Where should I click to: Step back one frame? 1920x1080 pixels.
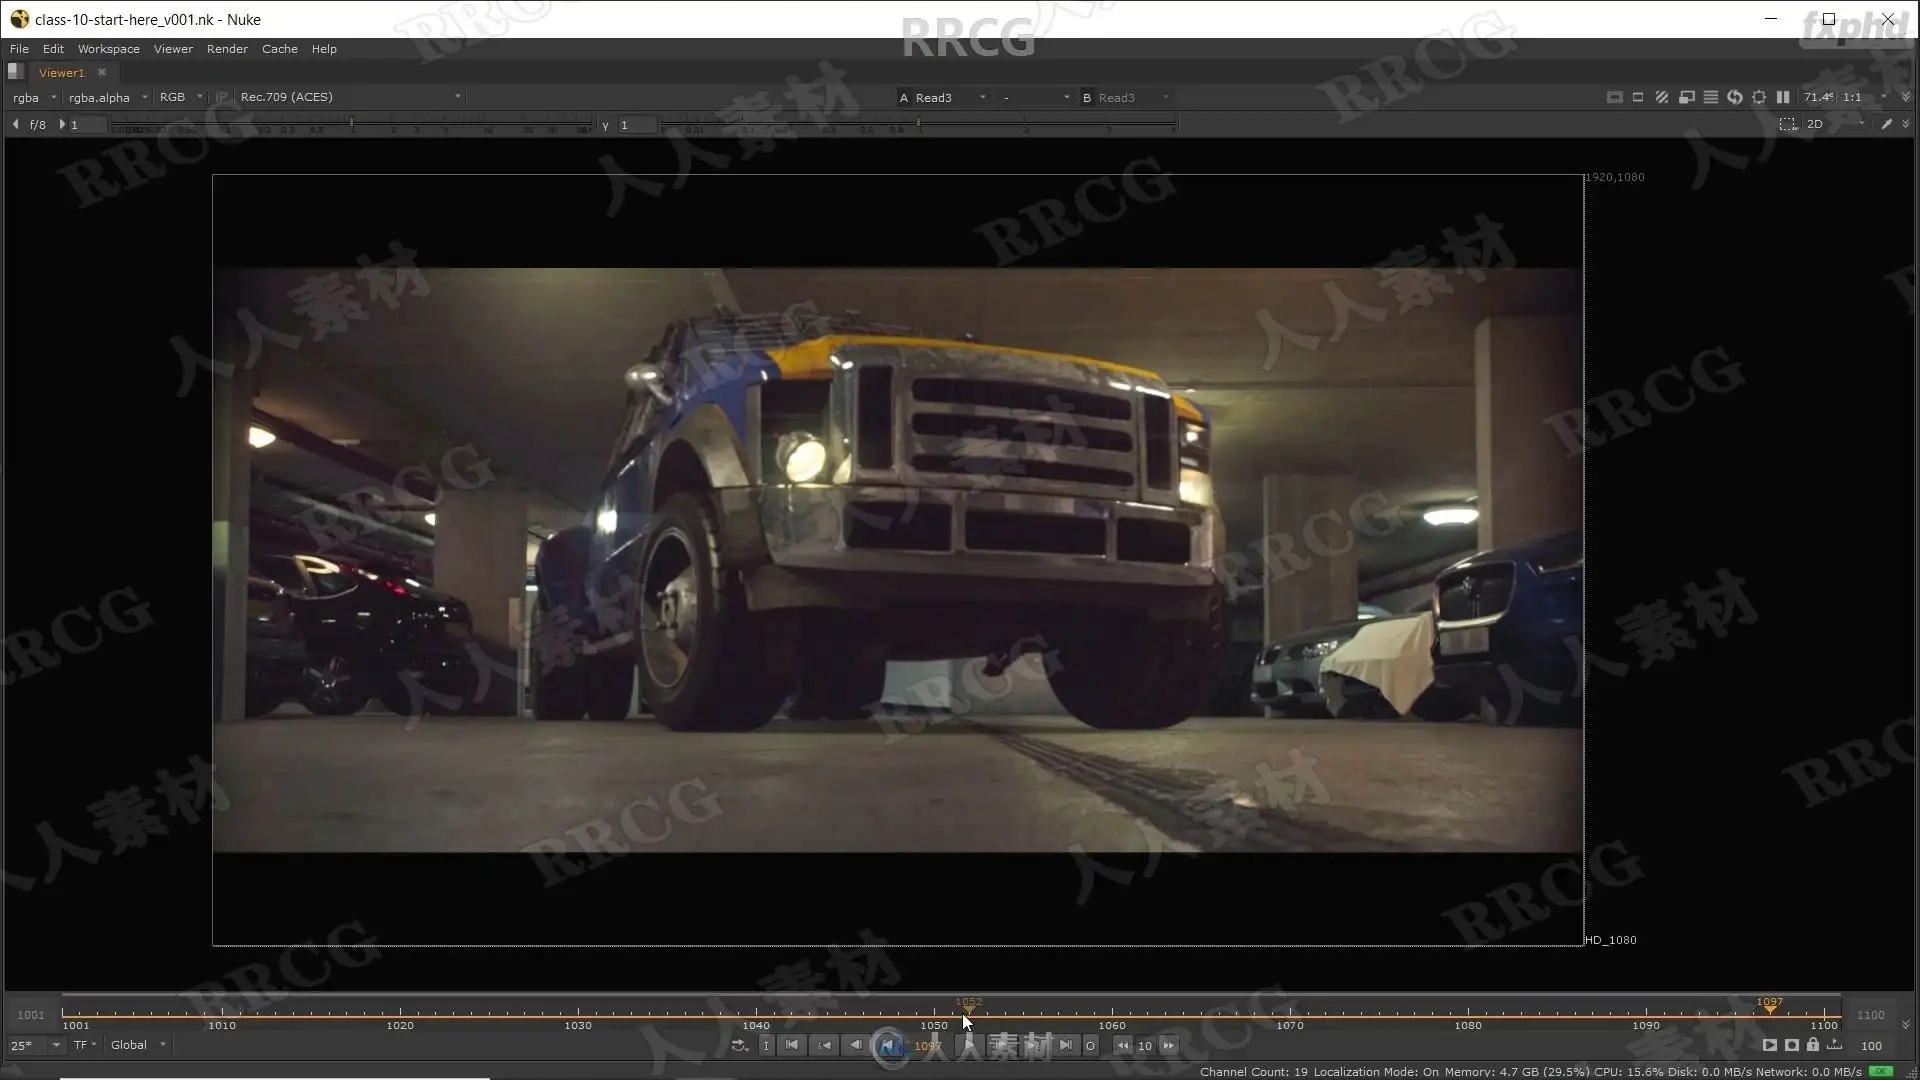click(x=855, y=1046)
